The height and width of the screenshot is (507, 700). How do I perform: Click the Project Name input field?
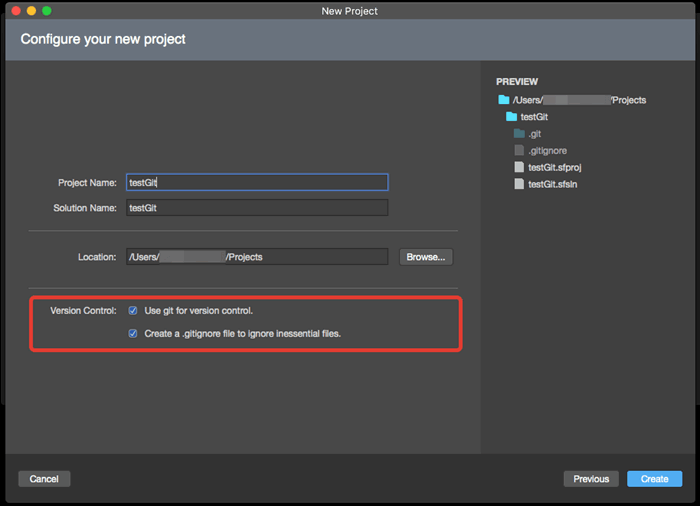point(257,182)
